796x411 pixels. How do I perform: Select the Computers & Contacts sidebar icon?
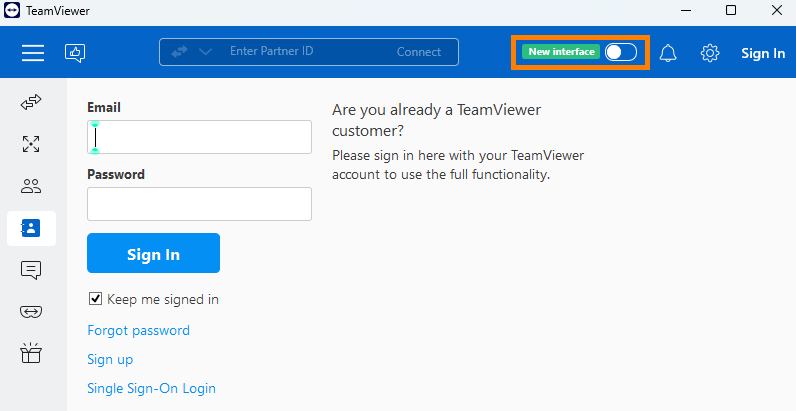[x=31, y=228]
